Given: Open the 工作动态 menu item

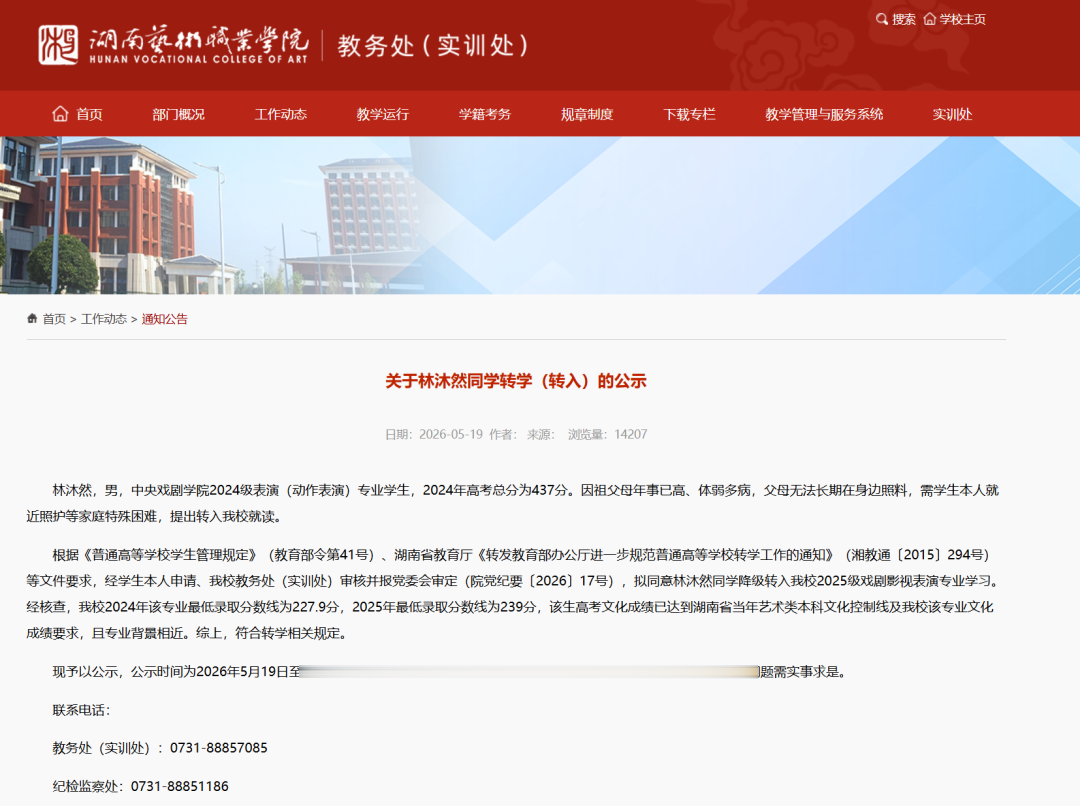Looking at the screenshot, I should point(280,114).
